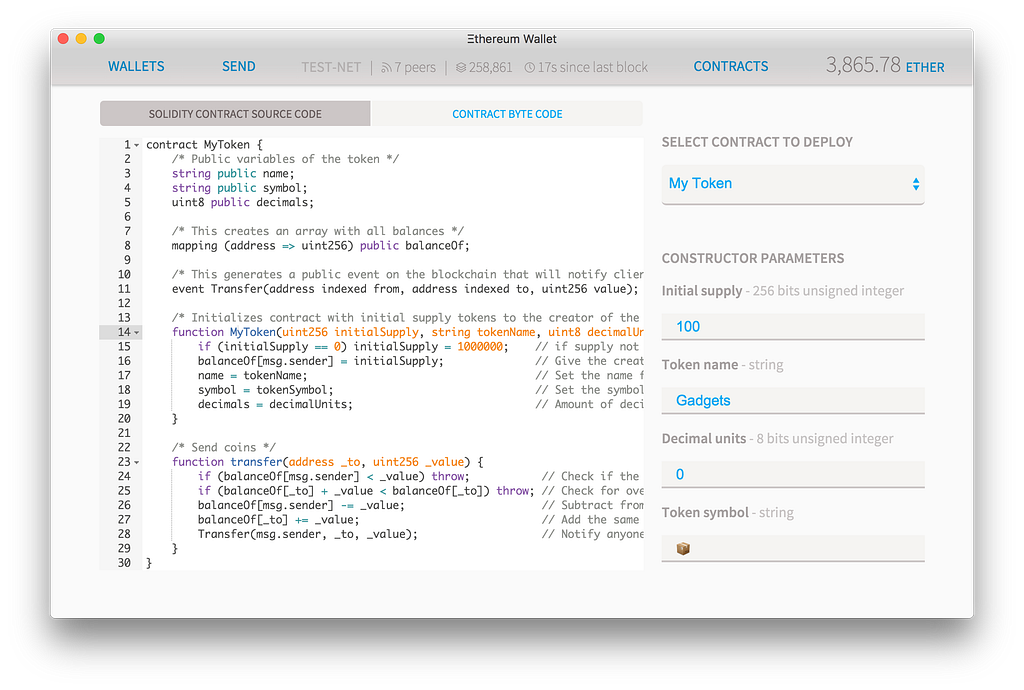1024x690 pixels.
Task: Open the Contracts section
Action: click(731, 67)
